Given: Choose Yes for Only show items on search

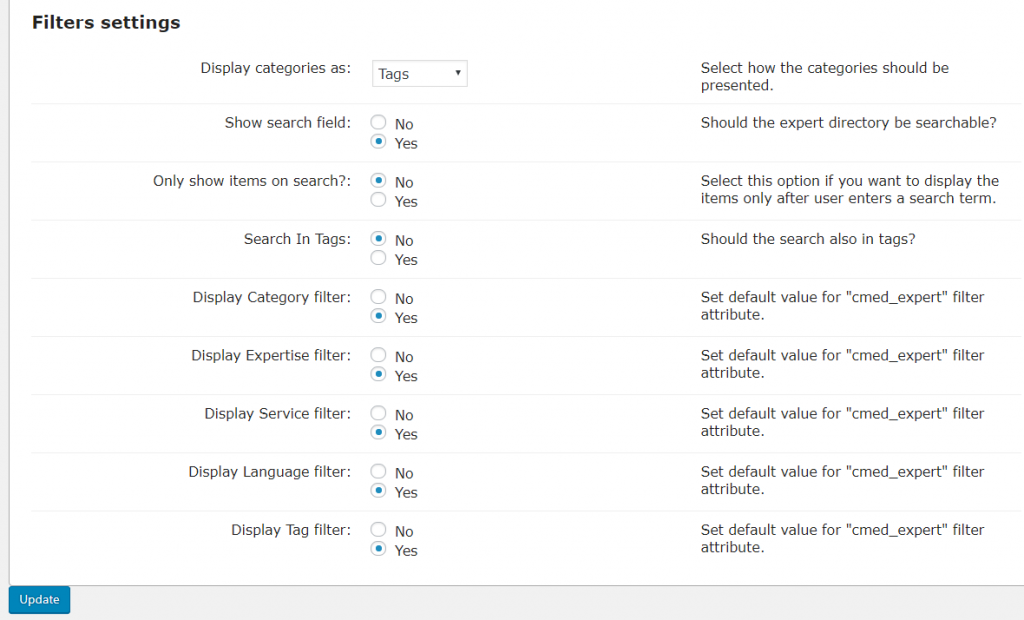Looking at the screenshot, I should pyautogui.click(x=378, y=200).
